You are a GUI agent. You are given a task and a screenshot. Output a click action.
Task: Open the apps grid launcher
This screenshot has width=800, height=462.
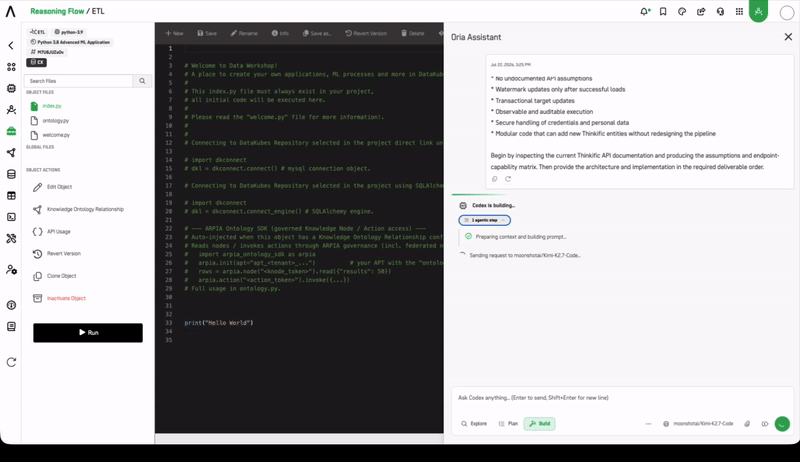point(739,11)
